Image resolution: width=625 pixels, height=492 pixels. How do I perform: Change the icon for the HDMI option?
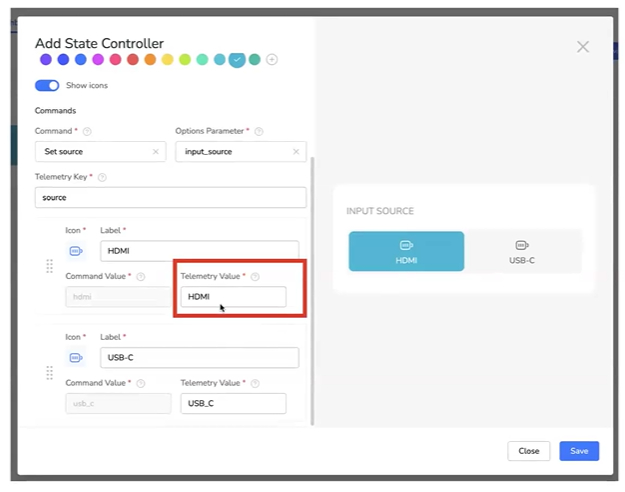pyautogui.click(x=76, y=251)
